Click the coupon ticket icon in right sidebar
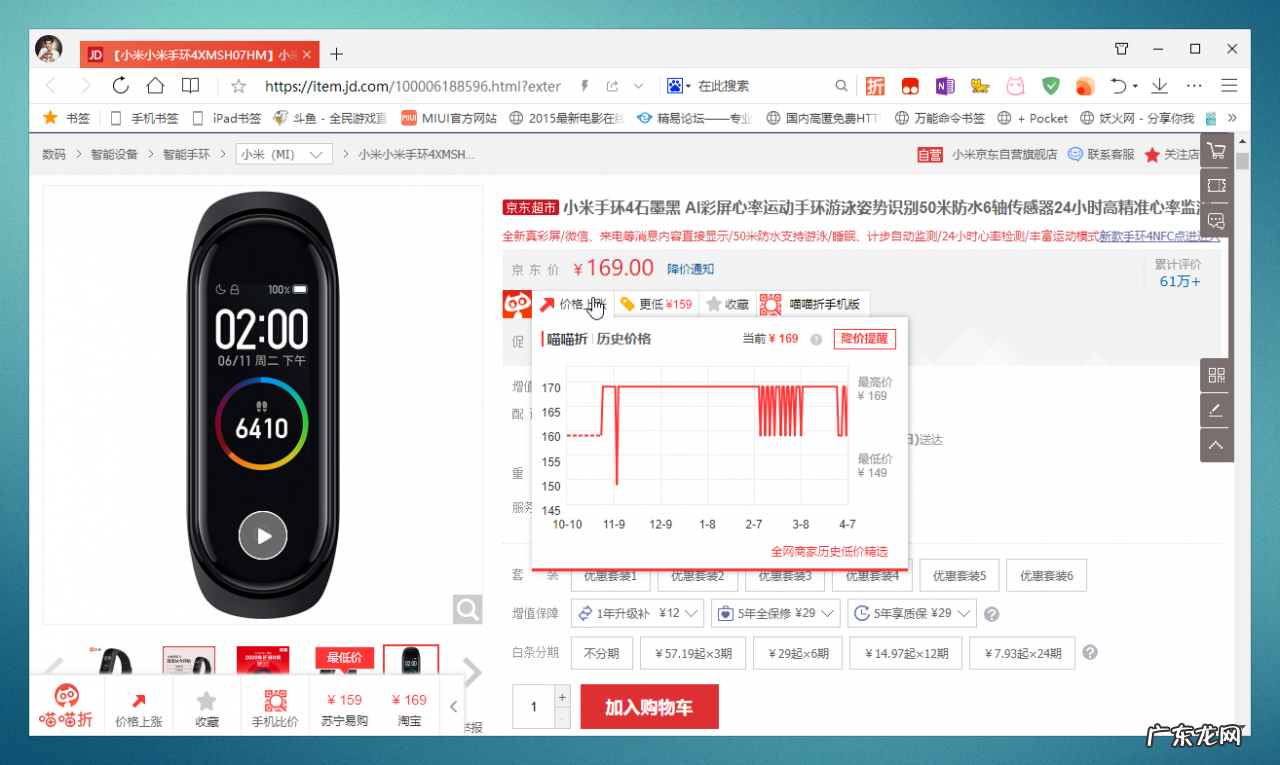This screenshot has width=1280, height=765. [1216, 186]
